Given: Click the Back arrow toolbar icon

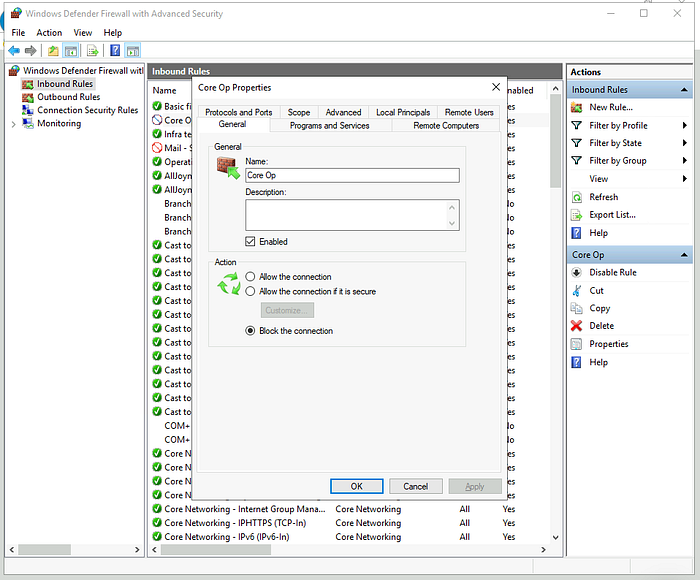Looking at the screenshot, I should pos(14,51).
